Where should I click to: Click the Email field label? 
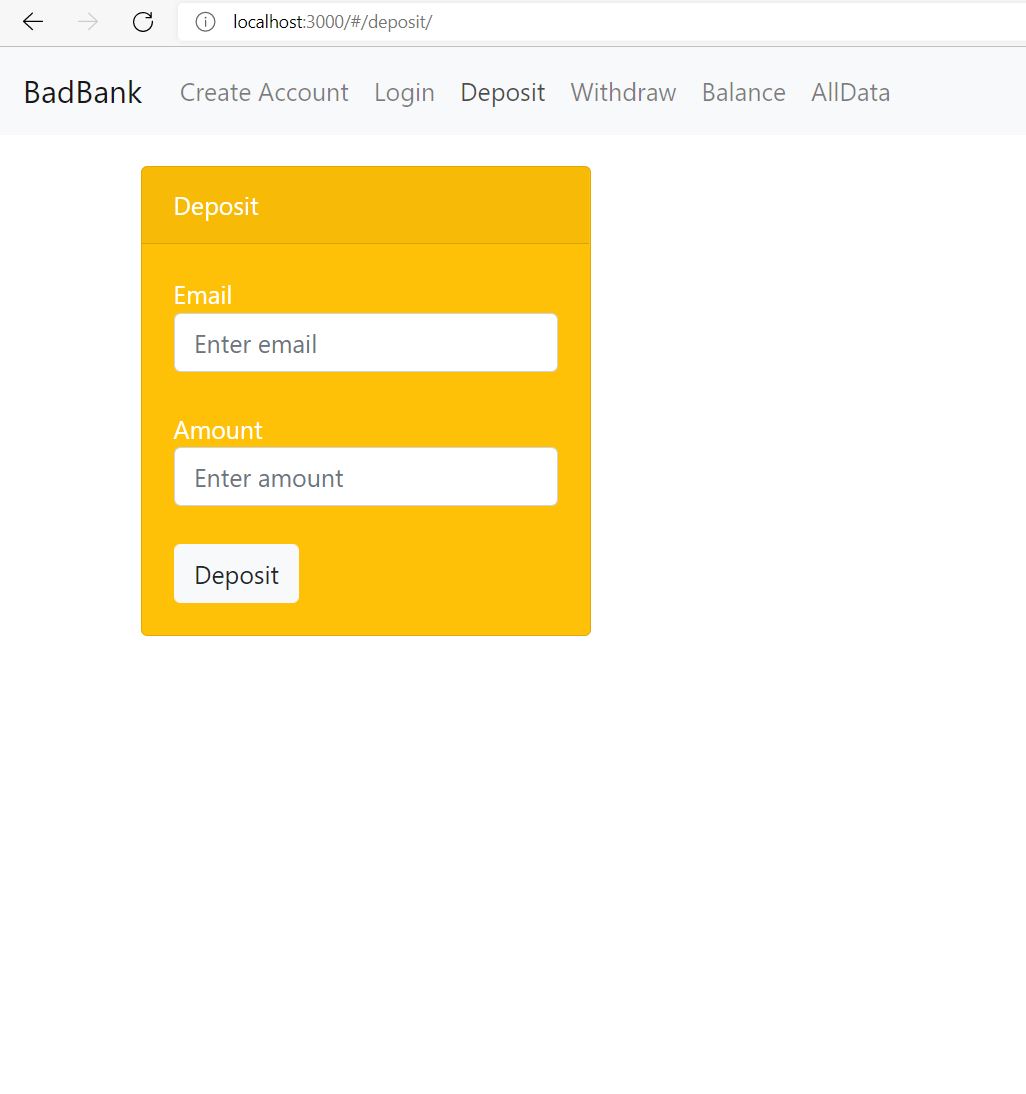click(203, 295)
